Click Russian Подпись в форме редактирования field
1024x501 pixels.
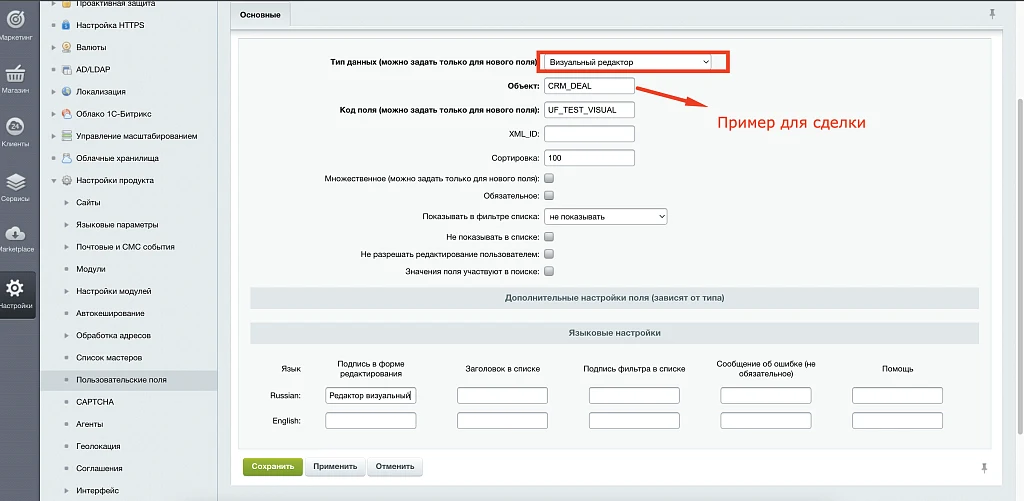[370, 395]
